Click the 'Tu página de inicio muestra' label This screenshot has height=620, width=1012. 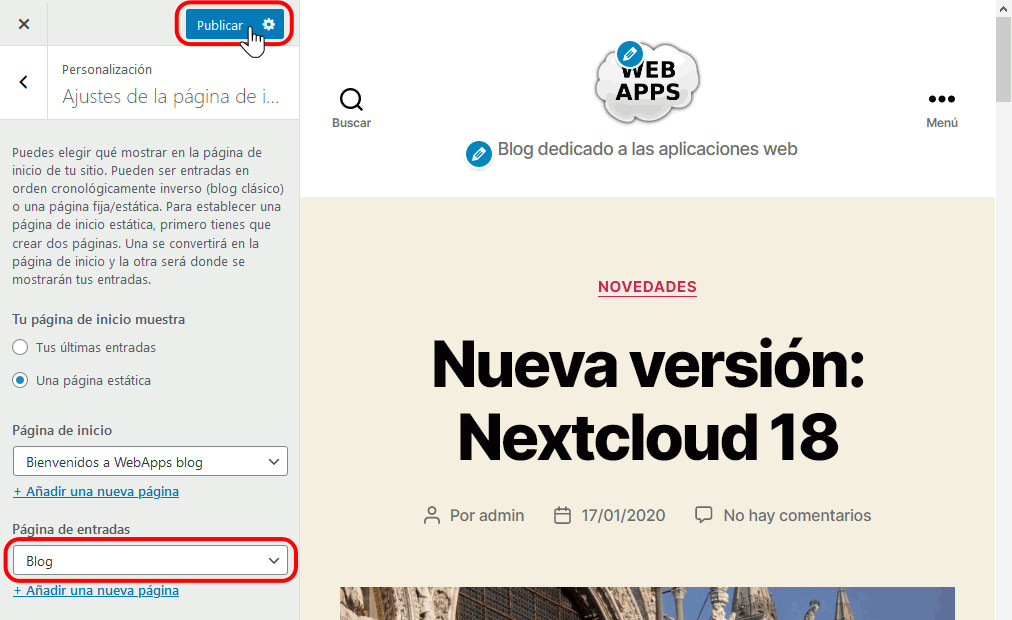[x=99, y=319]
